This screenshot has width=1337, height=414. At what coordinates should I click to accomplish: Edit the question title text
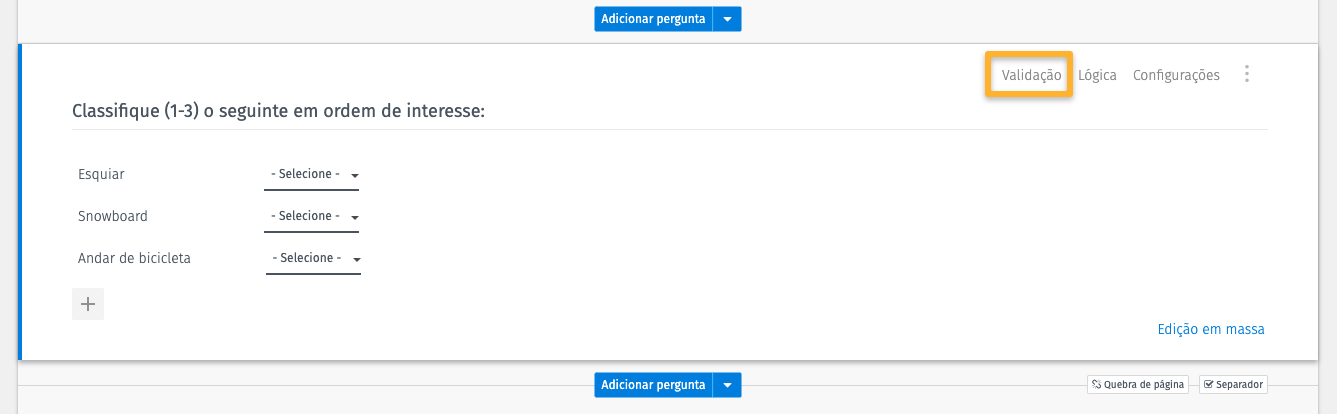(278, 111)
